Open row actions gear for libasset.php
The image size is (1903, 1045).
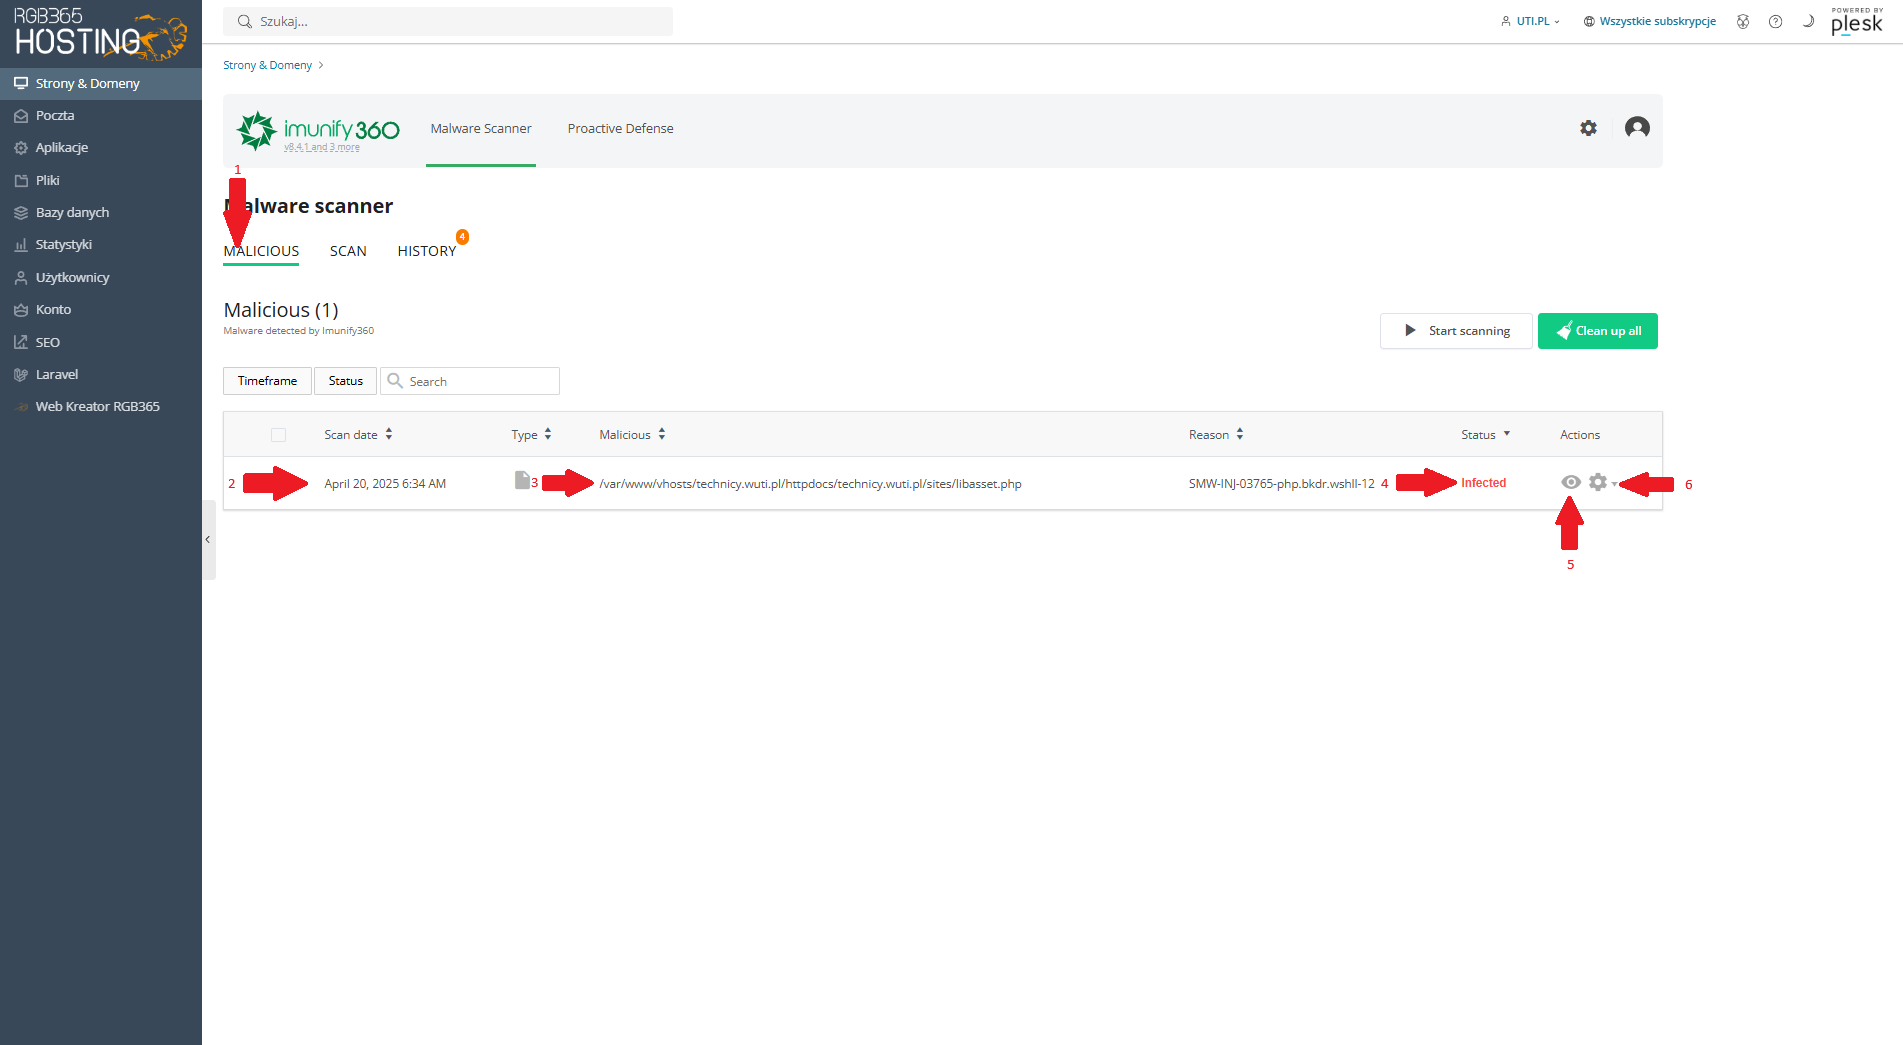point(1599,483)
